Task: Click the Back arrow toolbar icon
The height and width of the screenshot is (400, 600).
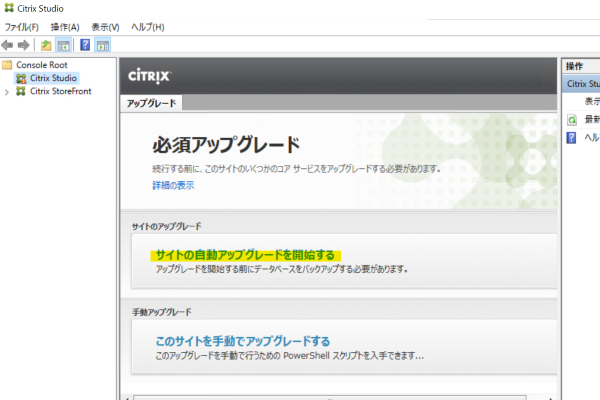Action: click(7, 45)
